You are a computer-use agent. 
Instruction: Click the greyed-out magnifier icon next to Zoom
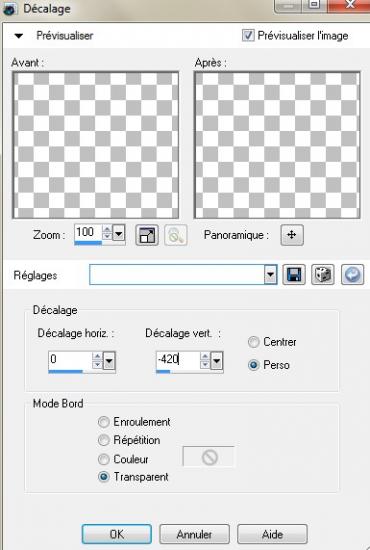point(175,235)
